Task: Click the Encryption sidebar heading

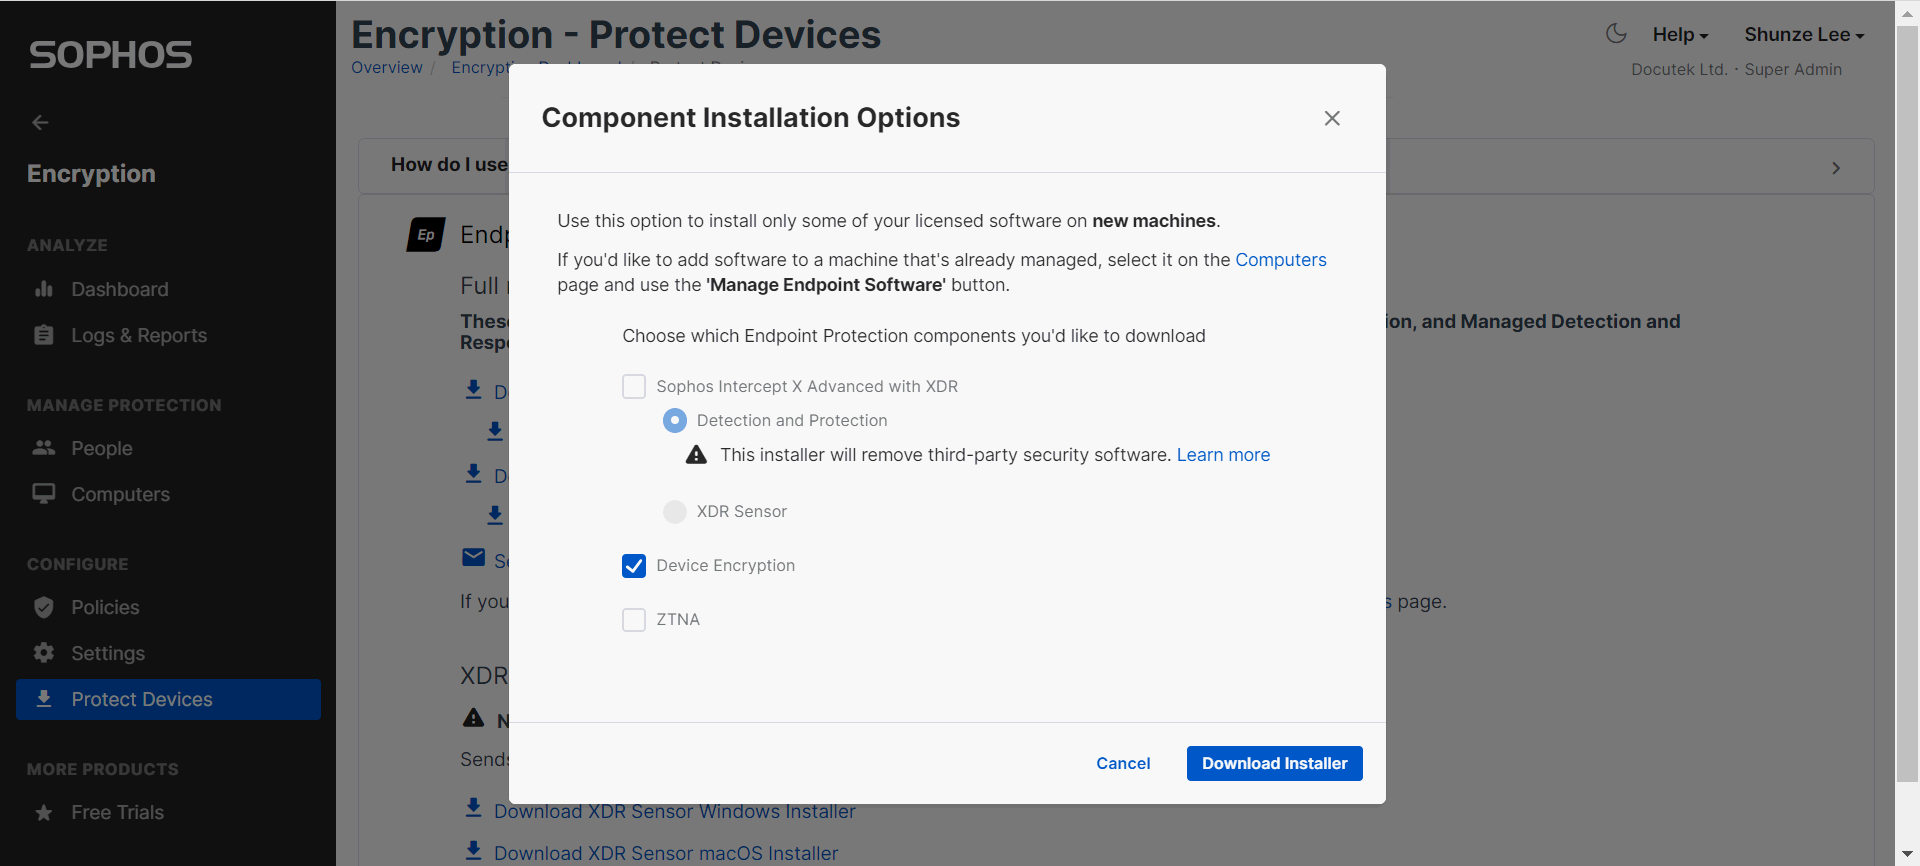Action: (91, 174)
